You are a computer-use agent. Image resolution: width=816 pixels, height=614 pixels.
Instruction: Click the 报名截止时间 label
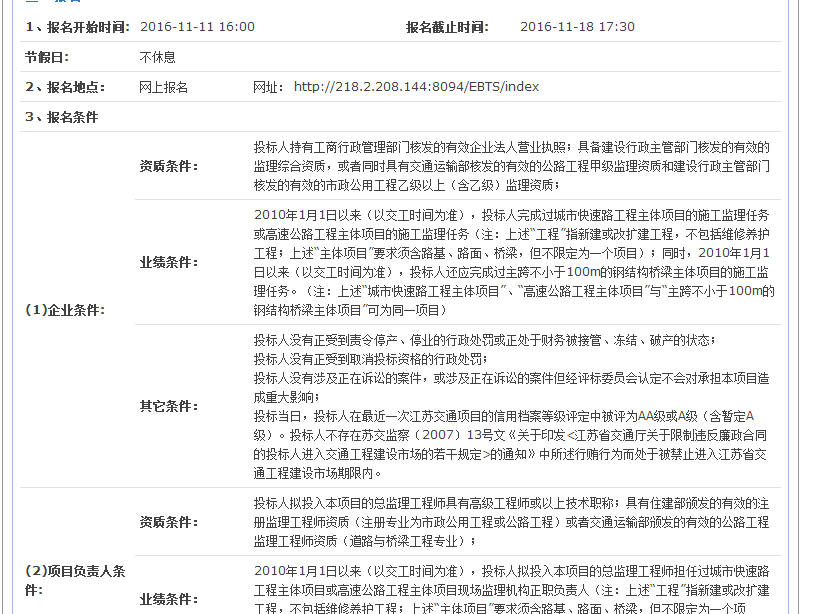452,27
